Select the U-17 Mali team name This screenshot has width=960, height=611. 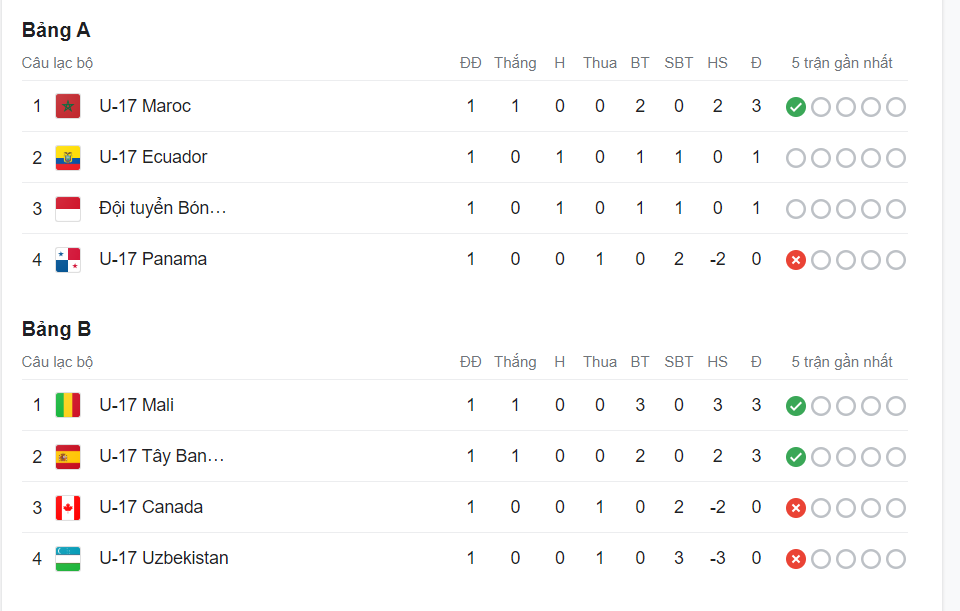coord(137,405)
